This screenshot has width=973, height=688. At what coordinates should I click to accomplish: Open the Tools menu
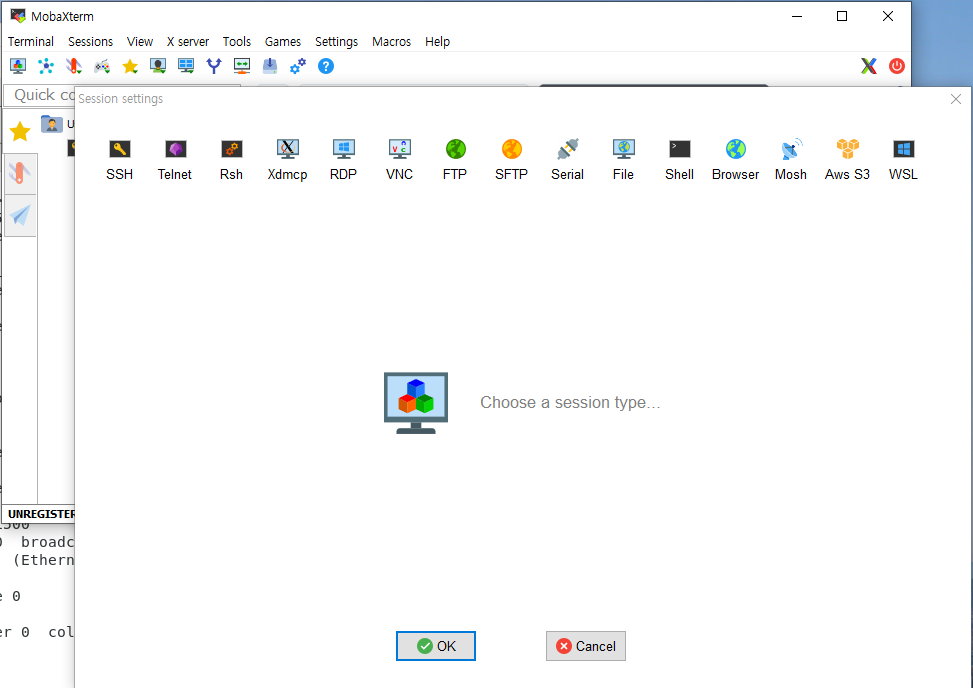click(236, 42)
